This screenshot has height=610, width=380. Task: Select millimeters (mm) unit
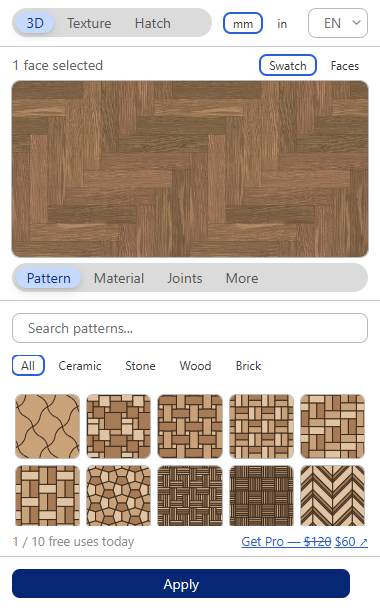243,24
